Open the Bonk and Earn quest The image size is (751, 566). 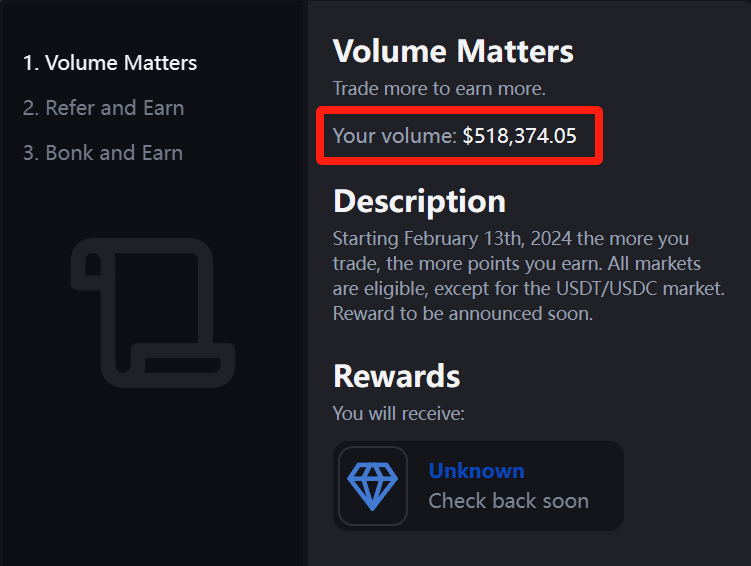(102, 153)
